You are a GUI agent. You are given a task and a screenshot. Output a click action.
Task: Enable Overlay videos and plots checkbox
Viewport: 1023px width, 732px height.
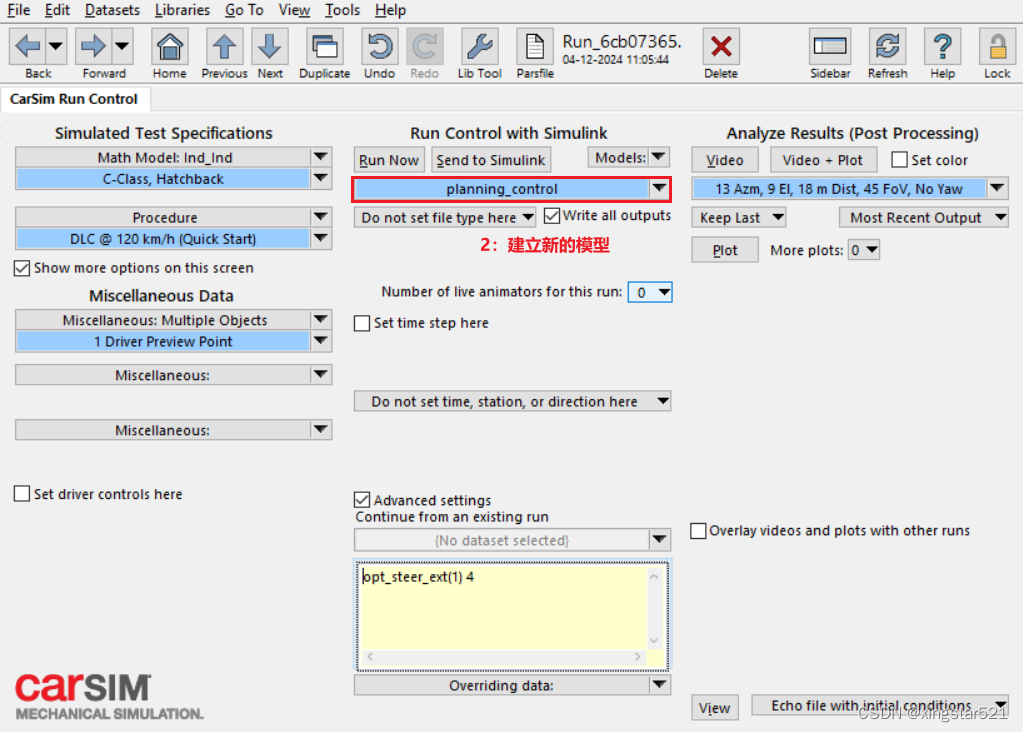(x=698, y=530)
